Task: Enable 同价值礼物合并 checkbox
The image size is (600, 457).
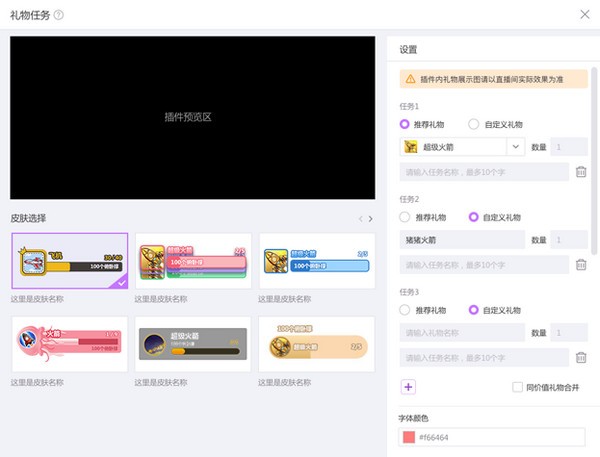Action: (517, 387)
